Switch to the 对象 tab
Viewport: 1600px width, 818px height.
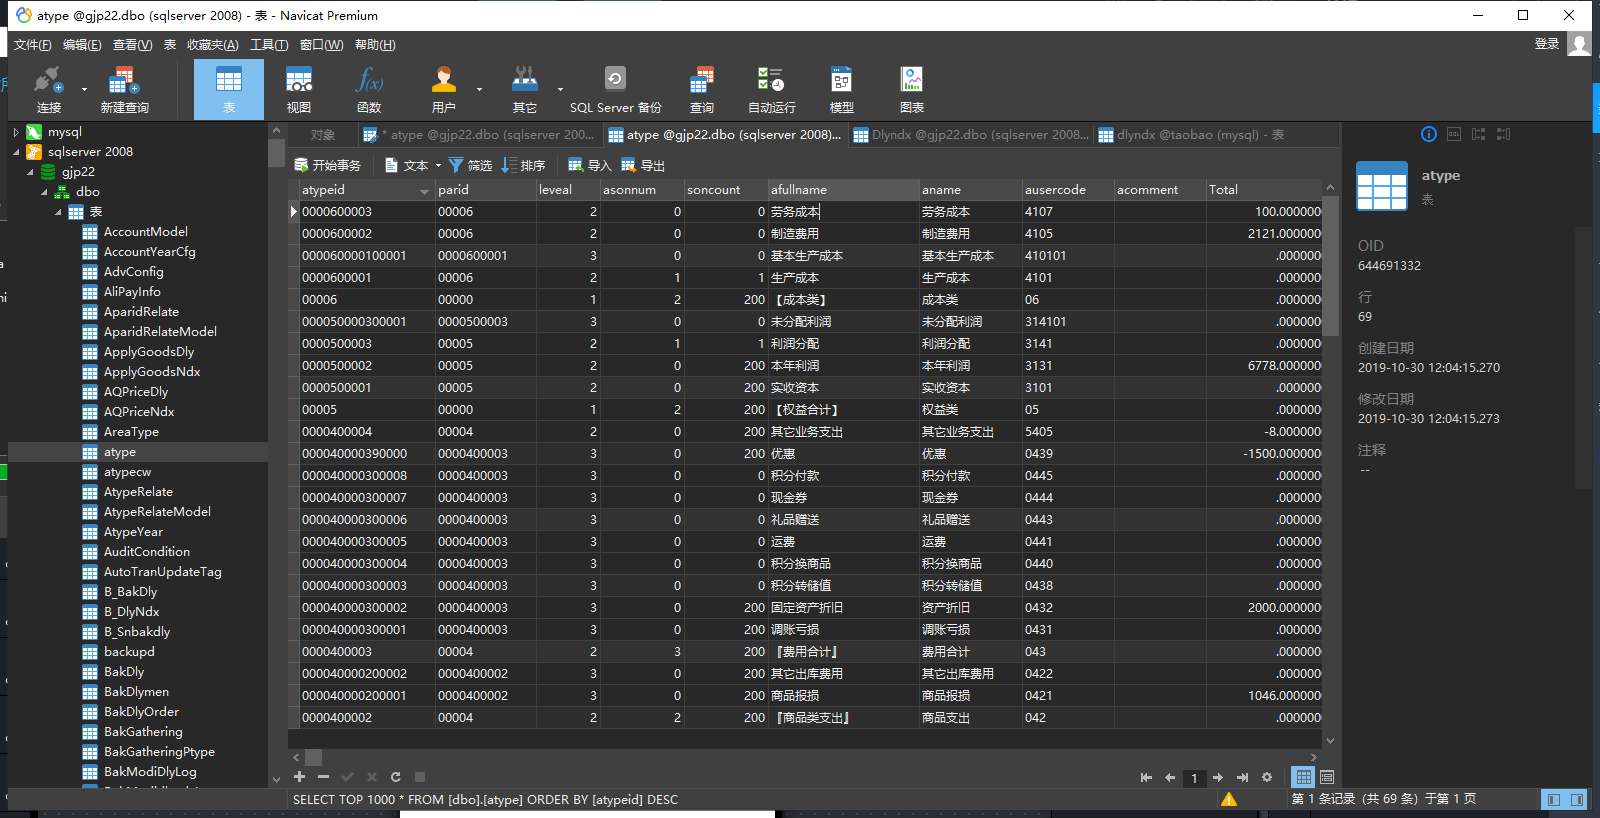click(x=323, y=135)
